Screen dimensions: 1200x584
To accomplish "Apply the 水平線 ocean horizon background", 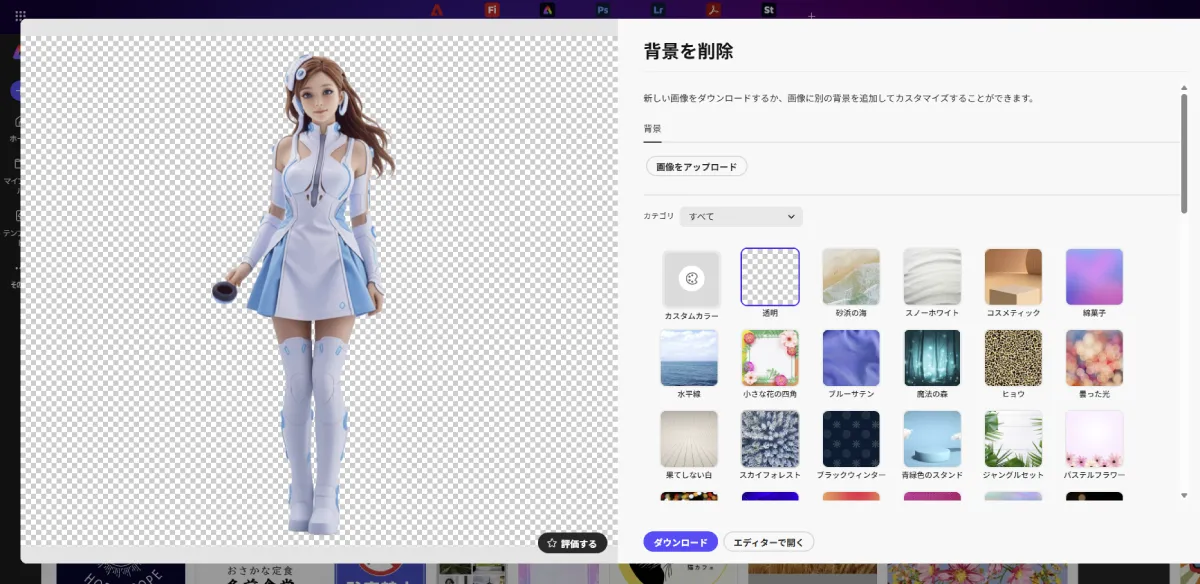I will pyautogui.click(x=689, y=358).
